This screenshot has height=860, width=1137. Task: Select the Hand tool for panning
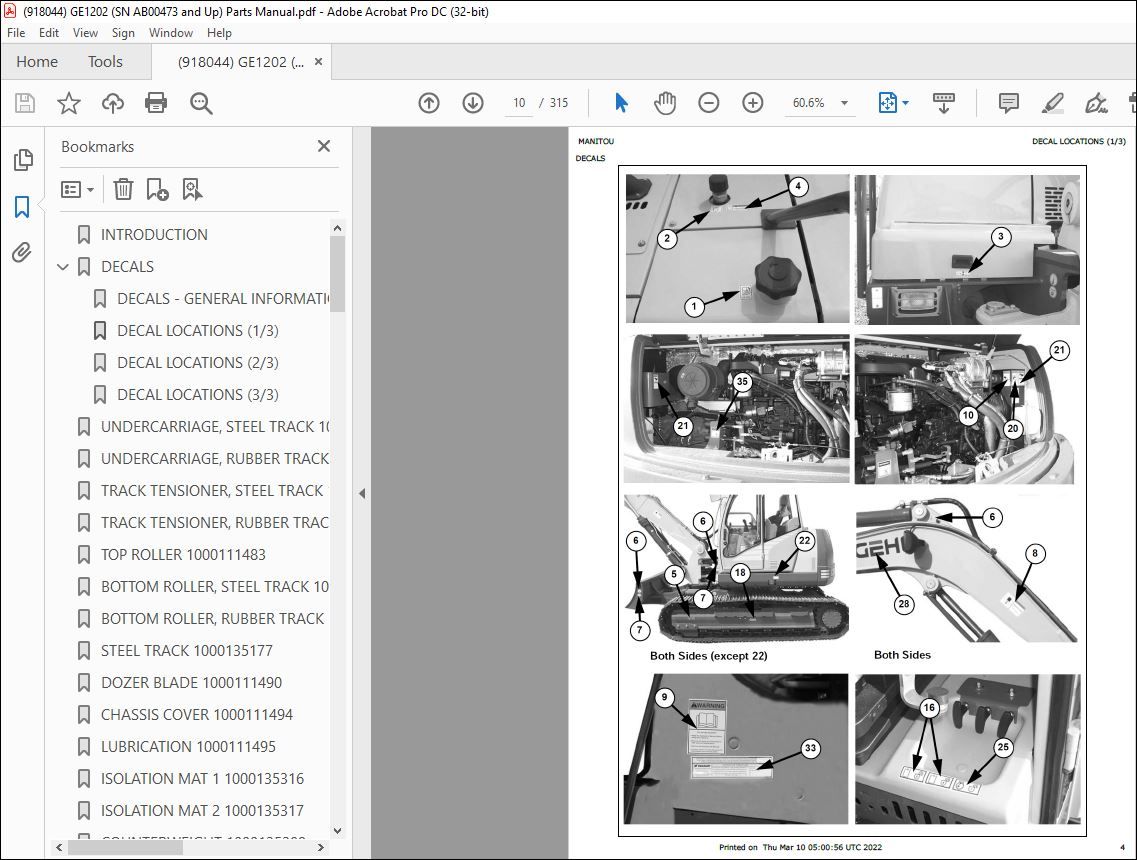[x=664, y=102]
